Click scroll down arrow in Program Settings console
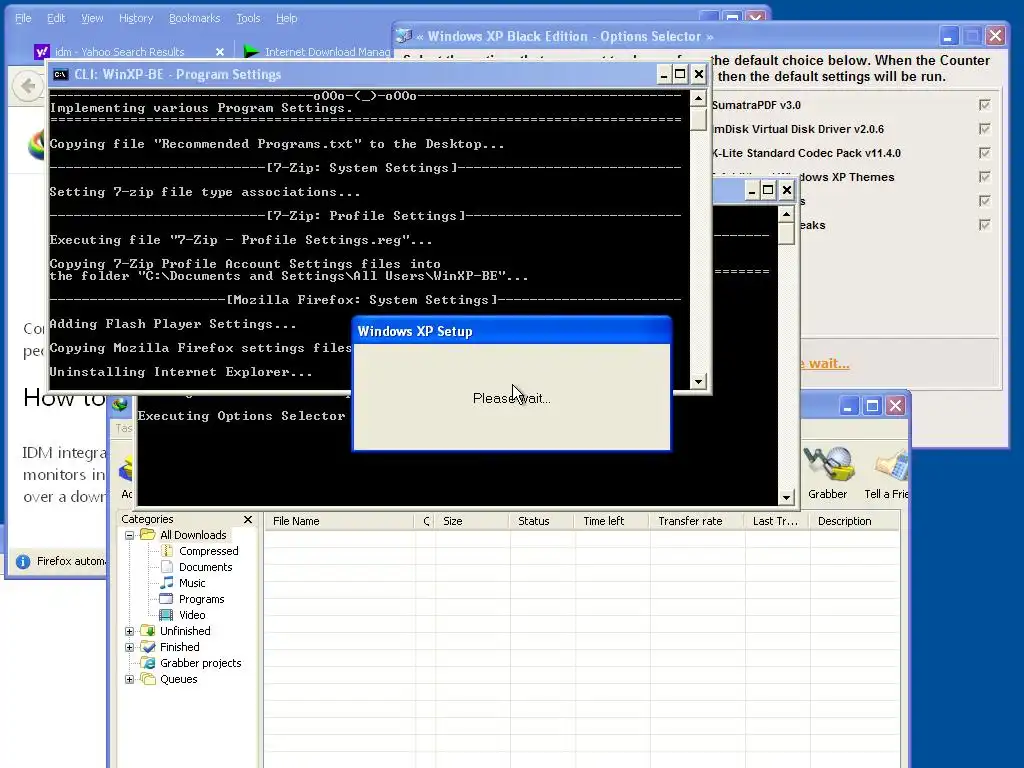The height and width of the screenshot is (768, 1024). (x=698, y=382)
